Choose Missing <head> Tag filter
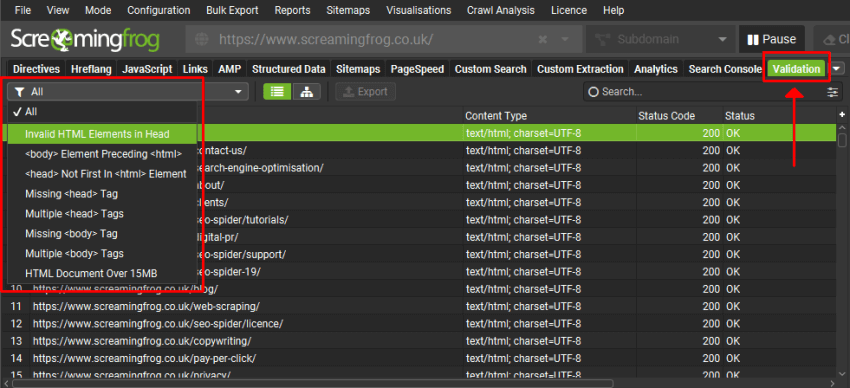850x388 pixels. point(102,193)
